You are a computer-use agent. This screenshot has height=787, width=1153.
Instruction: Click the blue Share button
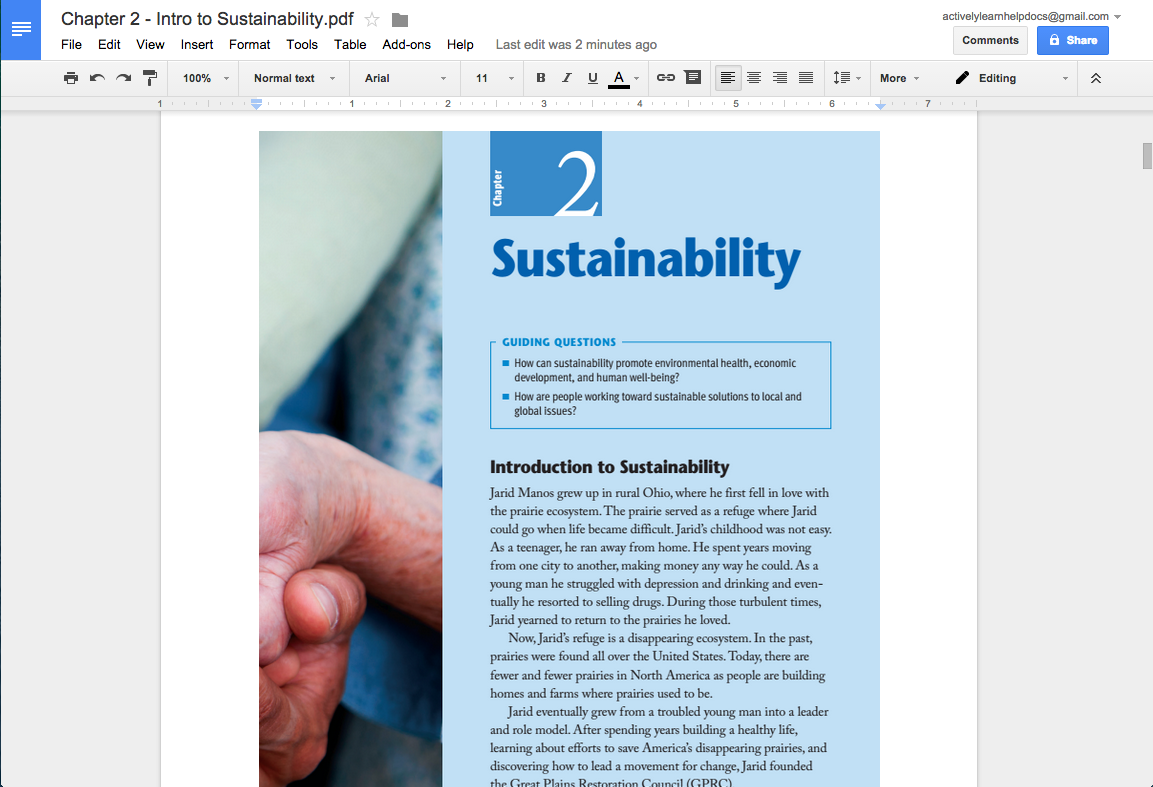[x=1073, y=40]
